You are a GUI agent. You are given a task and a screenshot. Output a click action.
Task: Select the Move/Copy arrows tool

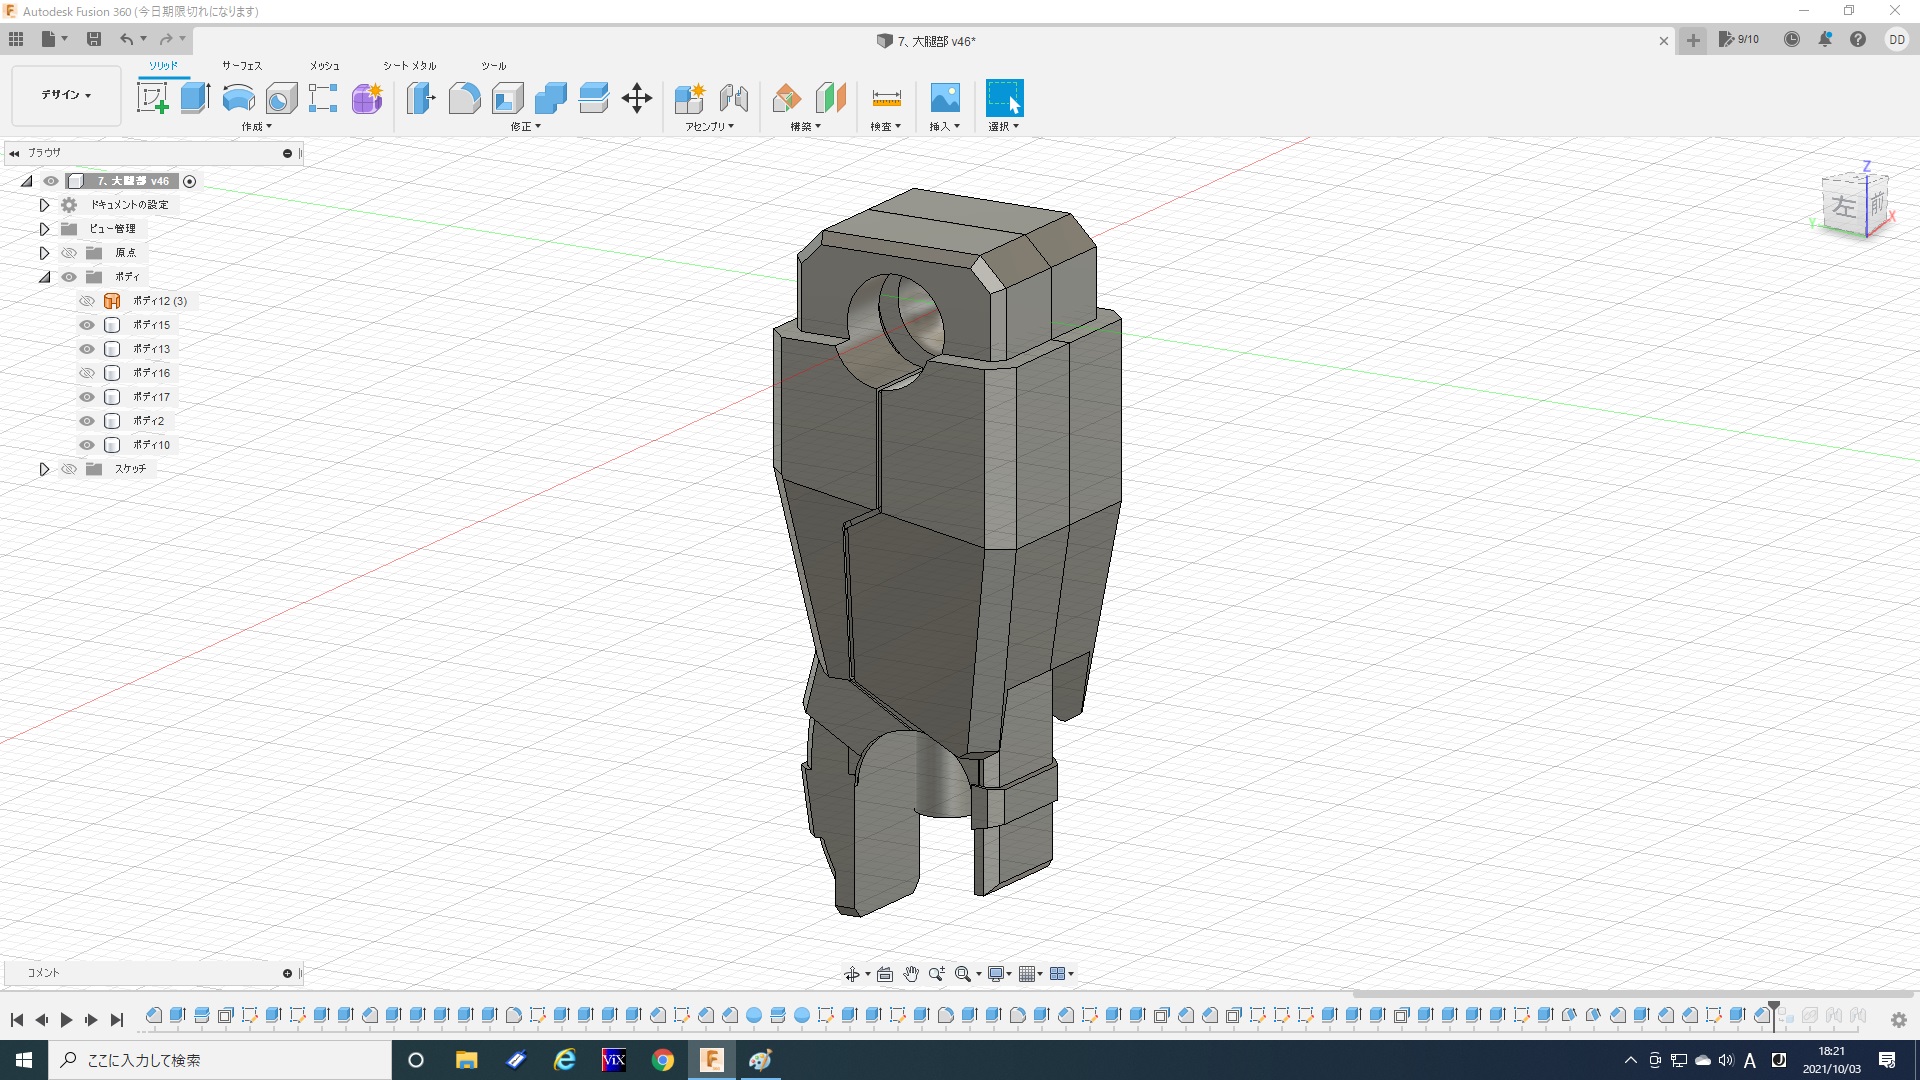pos(637,98)
